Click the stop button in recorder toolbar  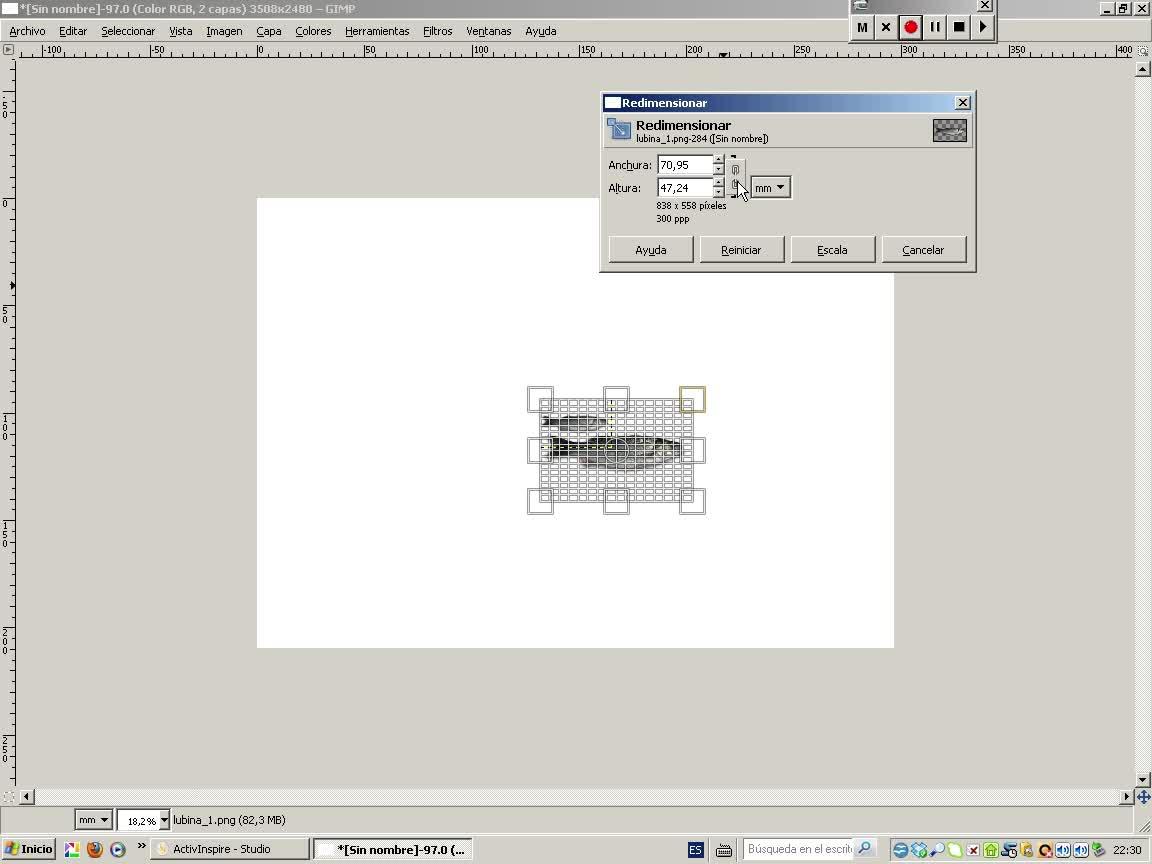point(959,27)
